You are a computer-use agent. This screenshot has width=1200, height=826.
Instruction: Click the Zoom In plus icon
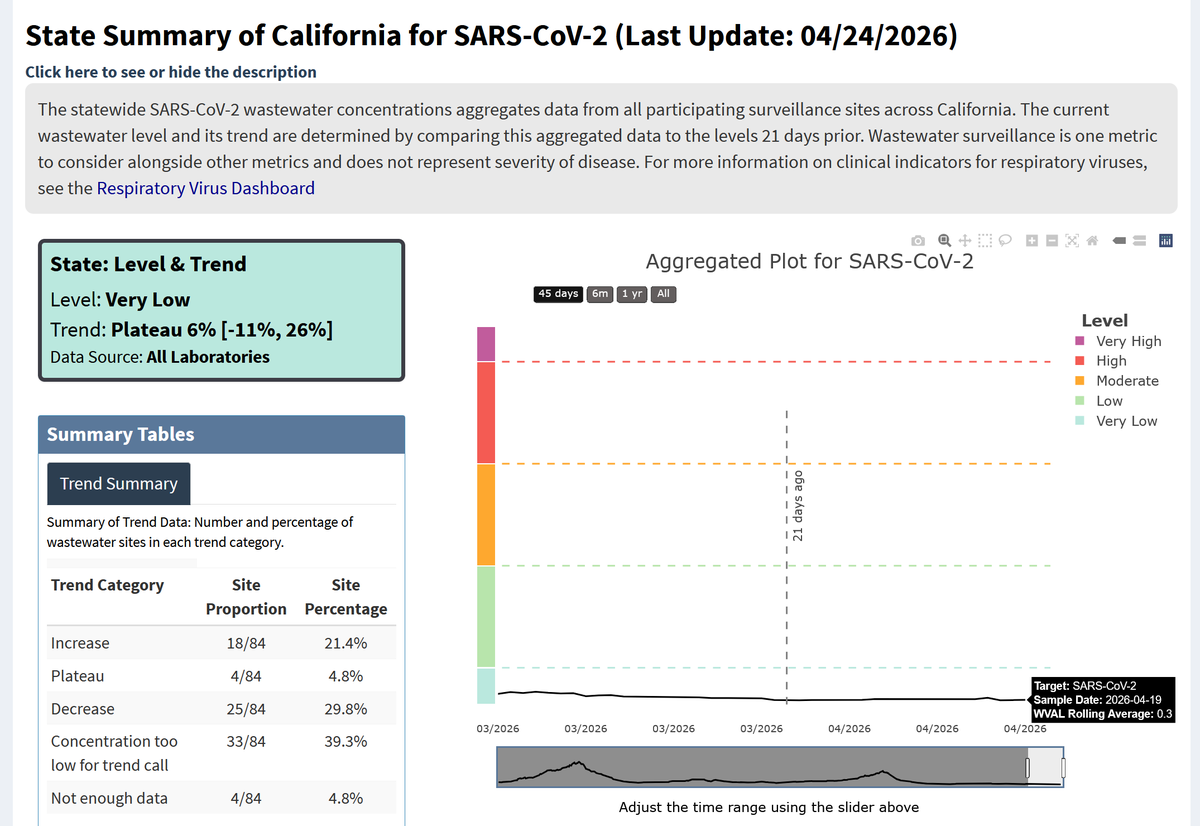(x=1032, y=241)
